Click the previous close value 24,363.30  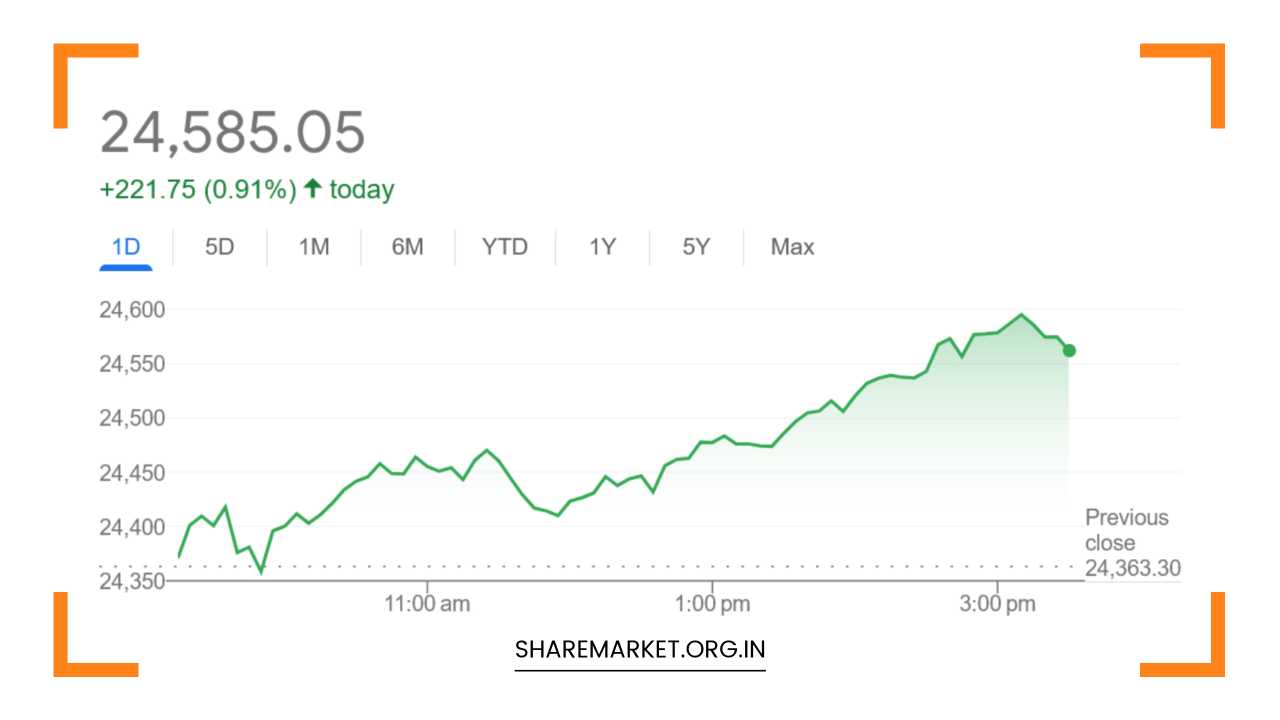point(1133,567)
